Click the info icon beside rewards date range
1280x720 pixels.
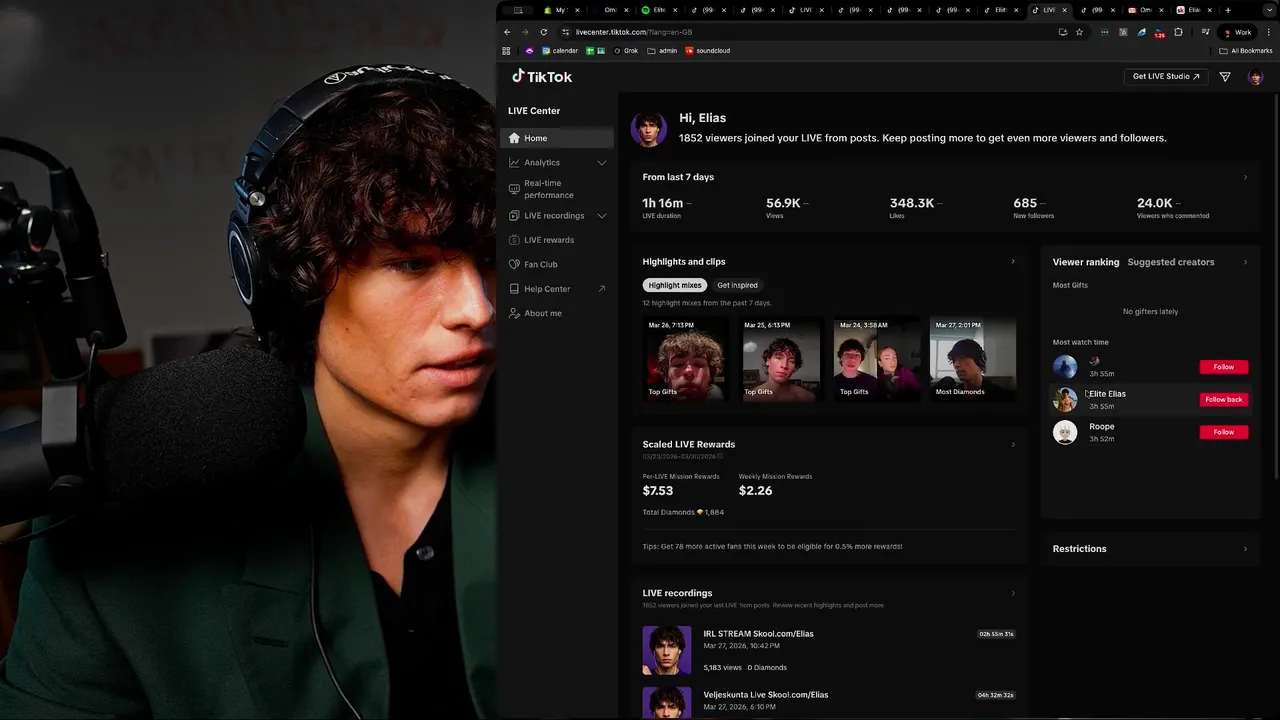pyautogui.click(x=720, y=457)
